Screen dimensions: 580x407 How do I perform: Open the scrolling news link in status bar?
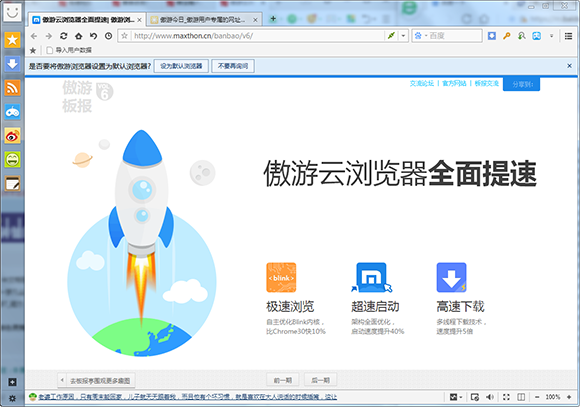point(188,397)
